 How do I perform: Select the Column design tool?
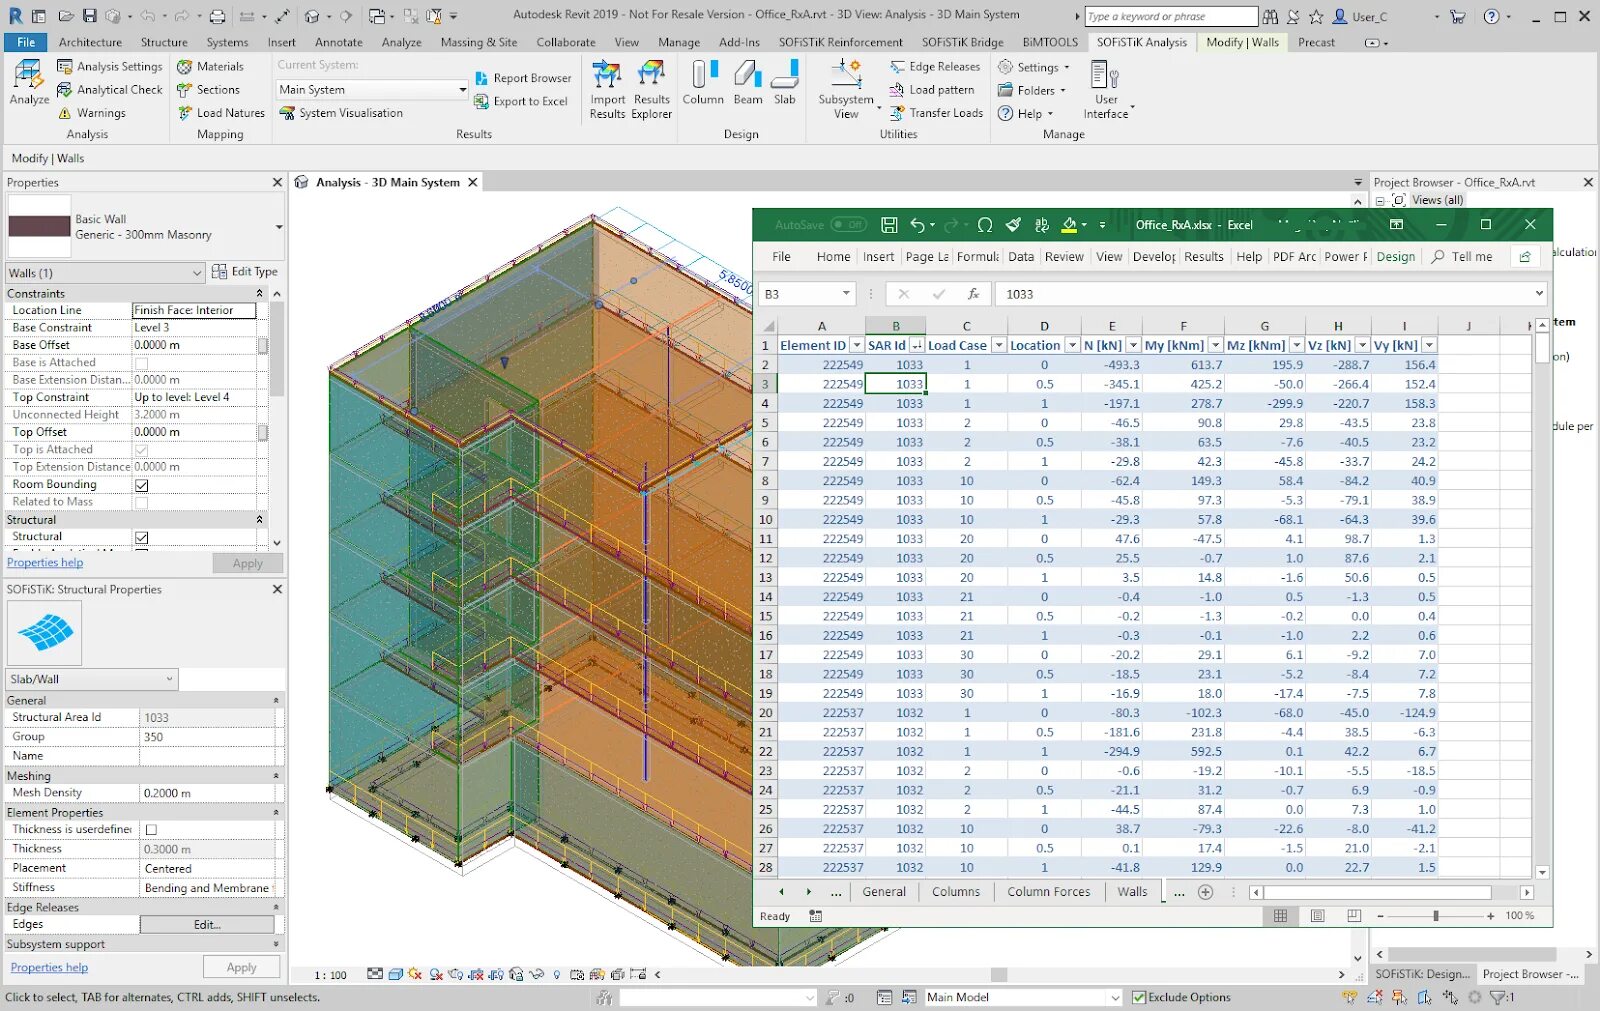703,82
